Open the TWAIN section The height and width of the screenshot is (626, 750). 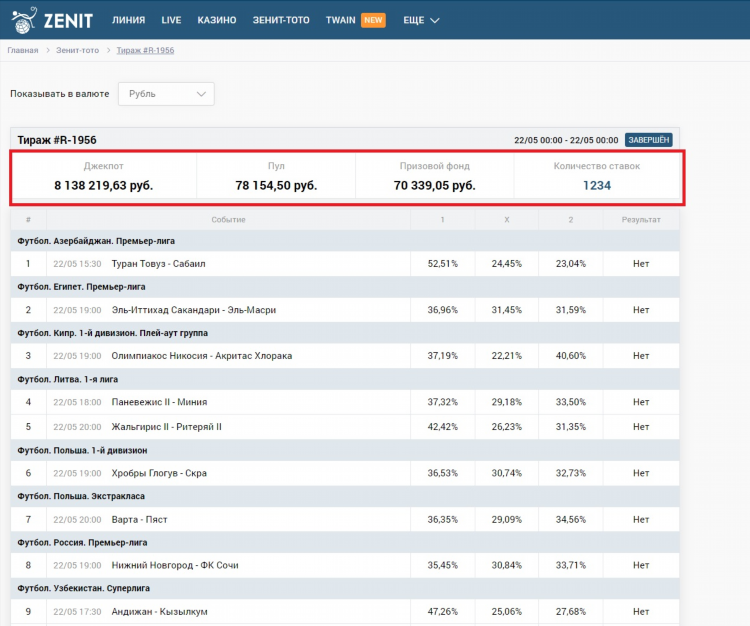click(341, 20)
